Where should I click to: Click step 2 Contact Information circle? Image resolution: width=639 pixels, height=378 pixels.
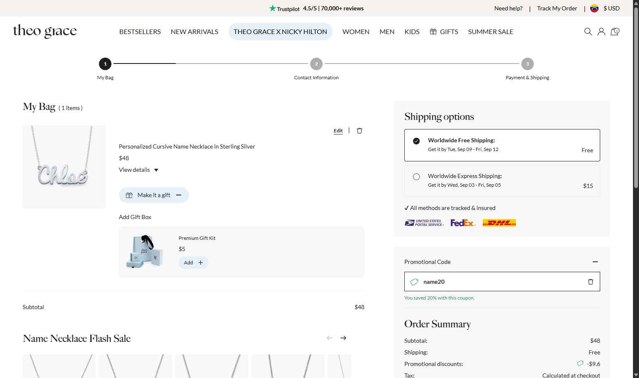[x=316, y=64]
